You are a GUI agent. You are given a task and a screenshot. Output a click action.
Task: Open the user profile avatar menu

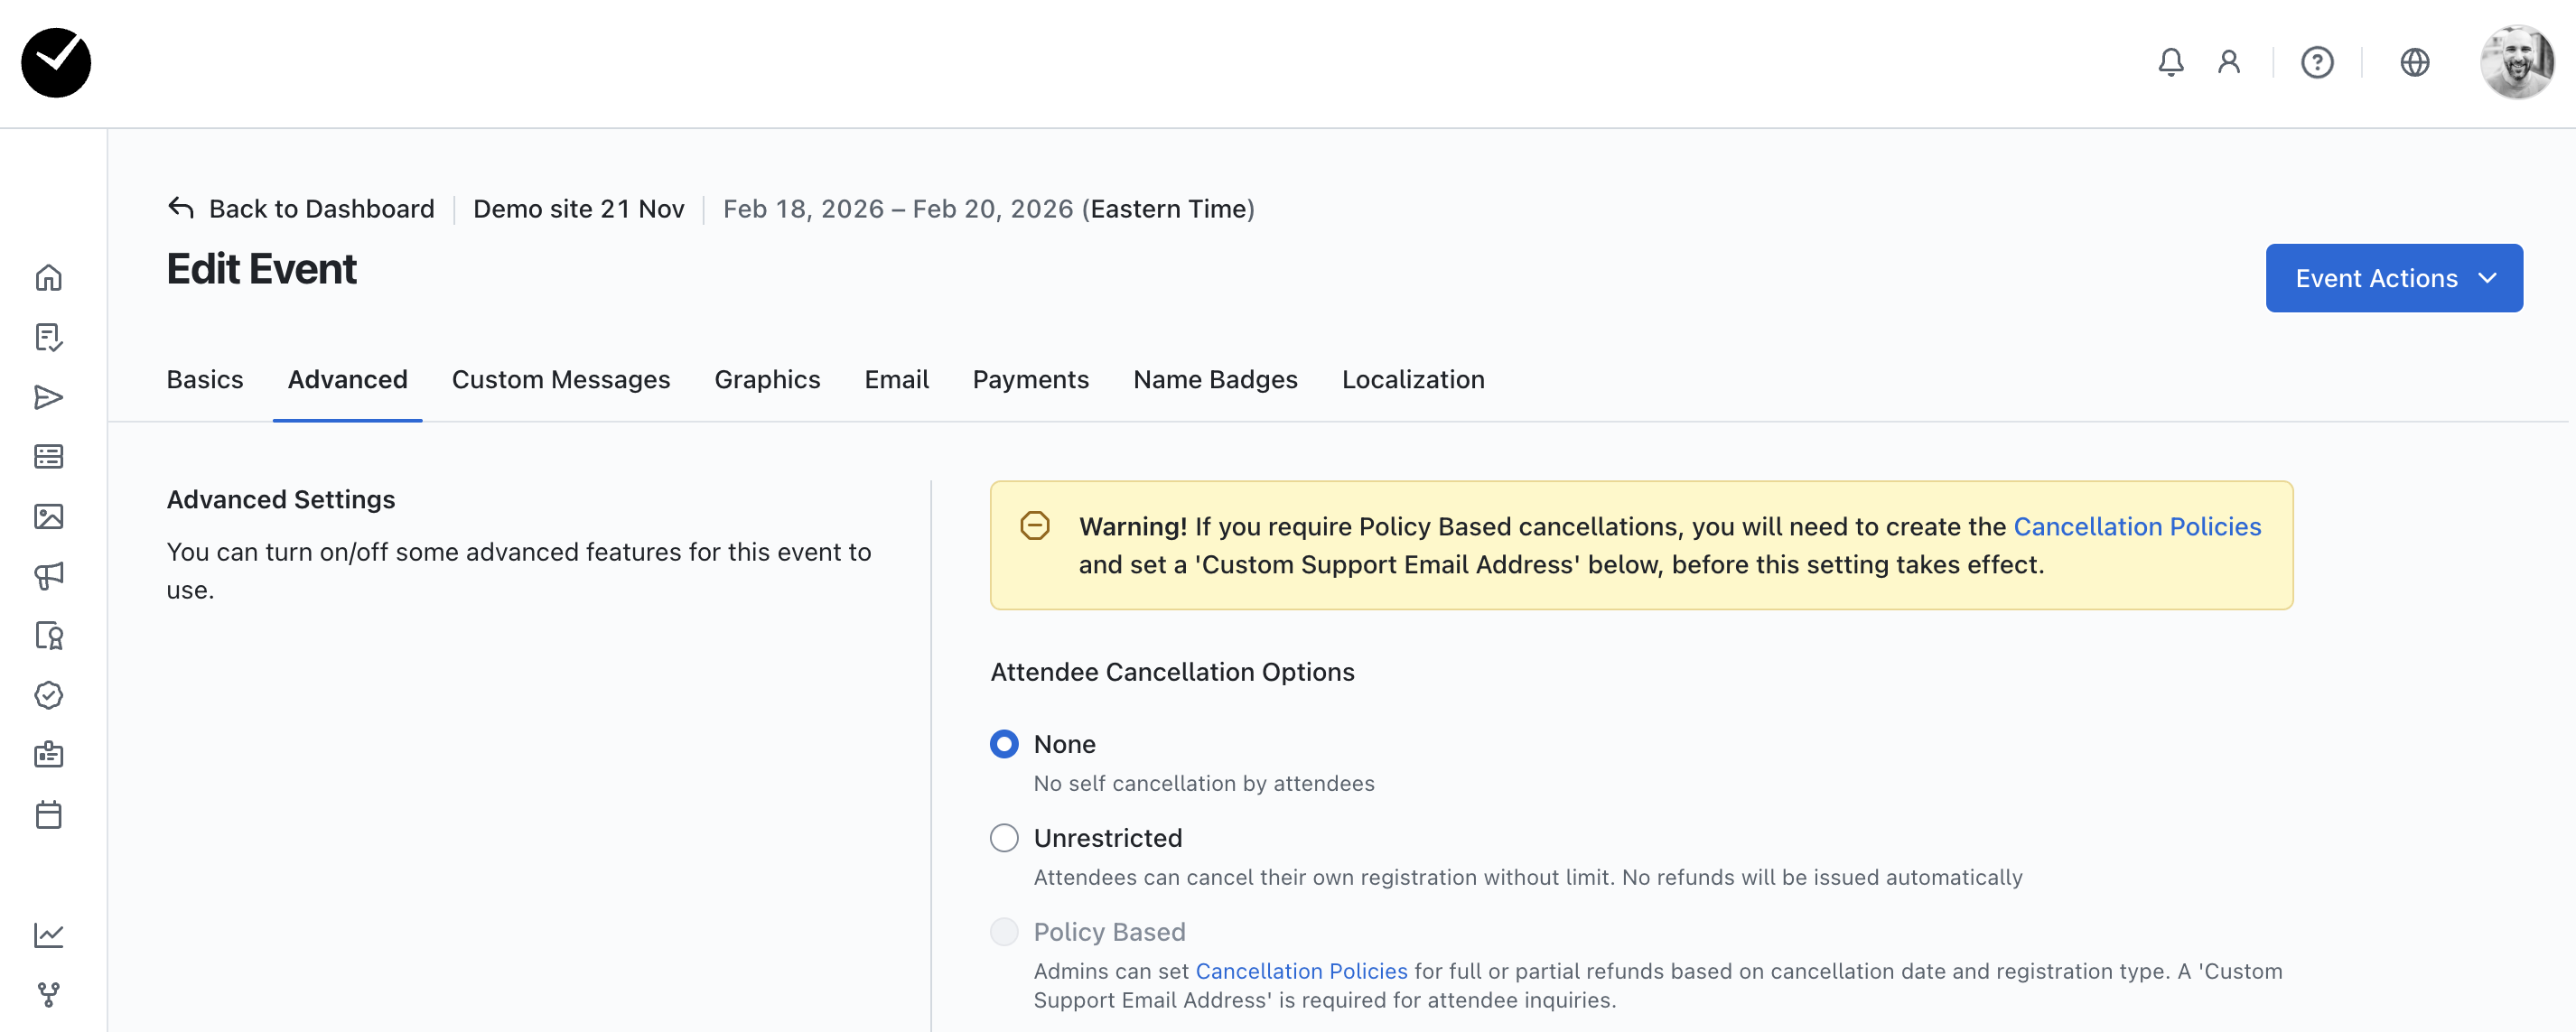click(x=2516, y=63)
